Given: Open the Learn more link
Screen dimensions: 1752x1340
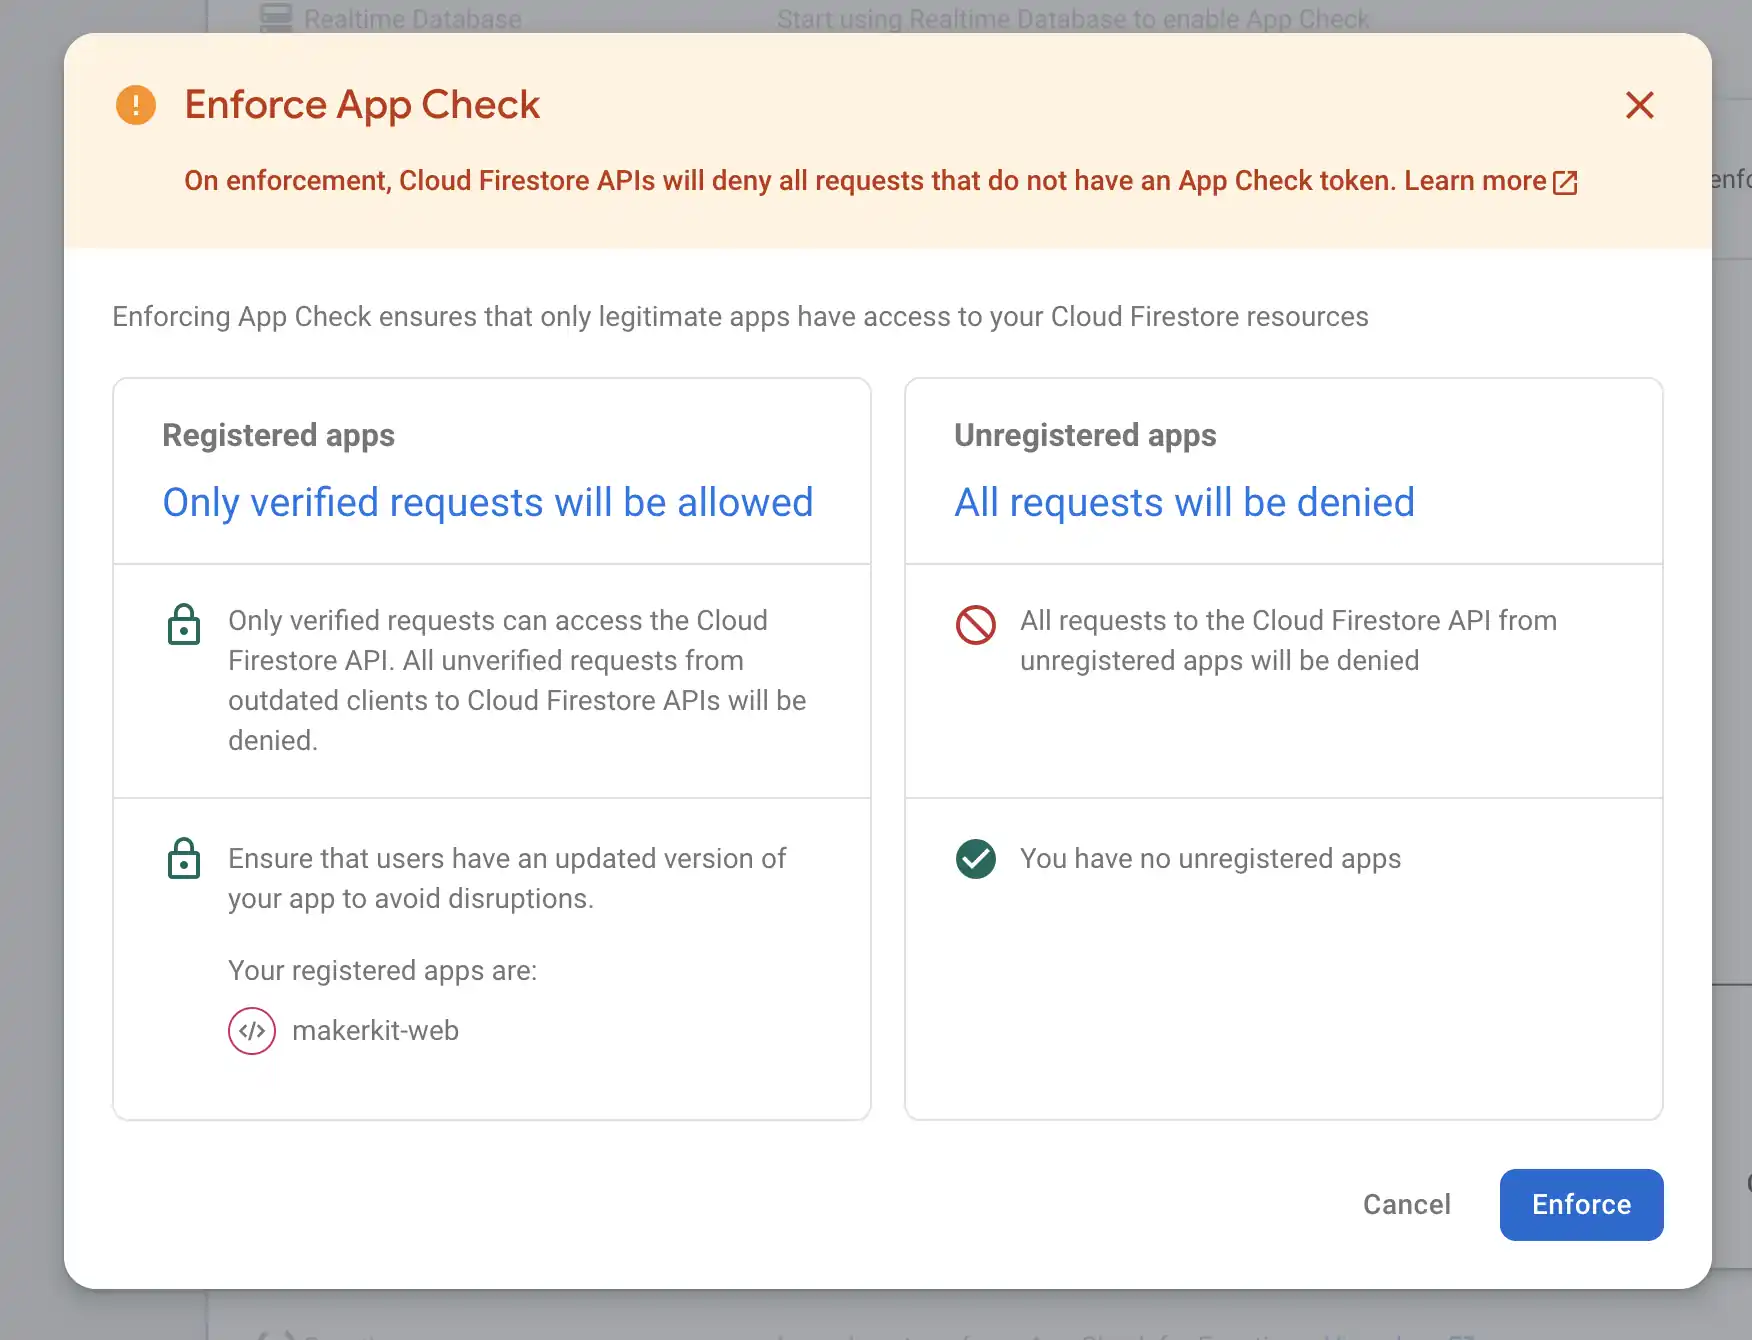Looking at the screenshot, I should [1474, 181].
